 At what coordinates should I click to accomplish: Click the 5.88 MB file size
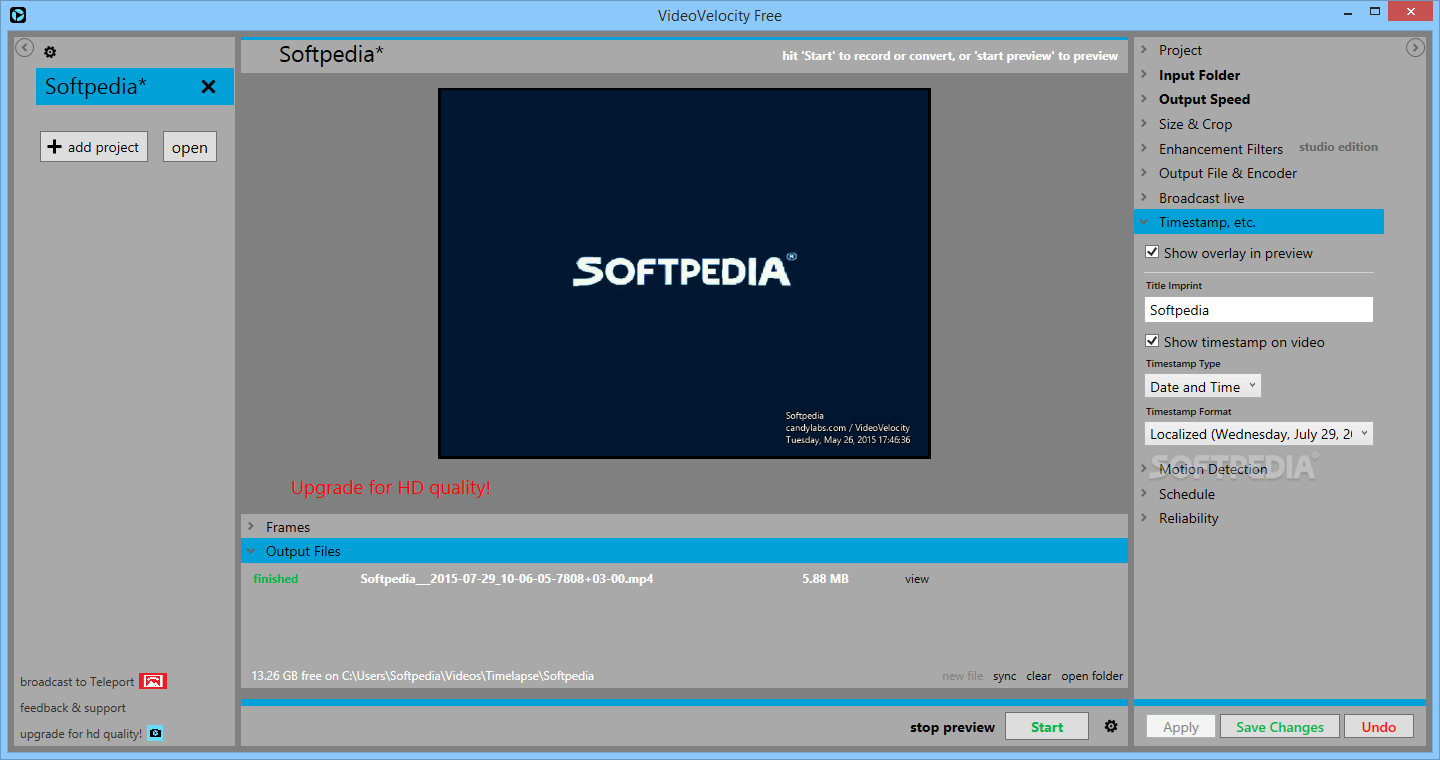click(825, 579)
